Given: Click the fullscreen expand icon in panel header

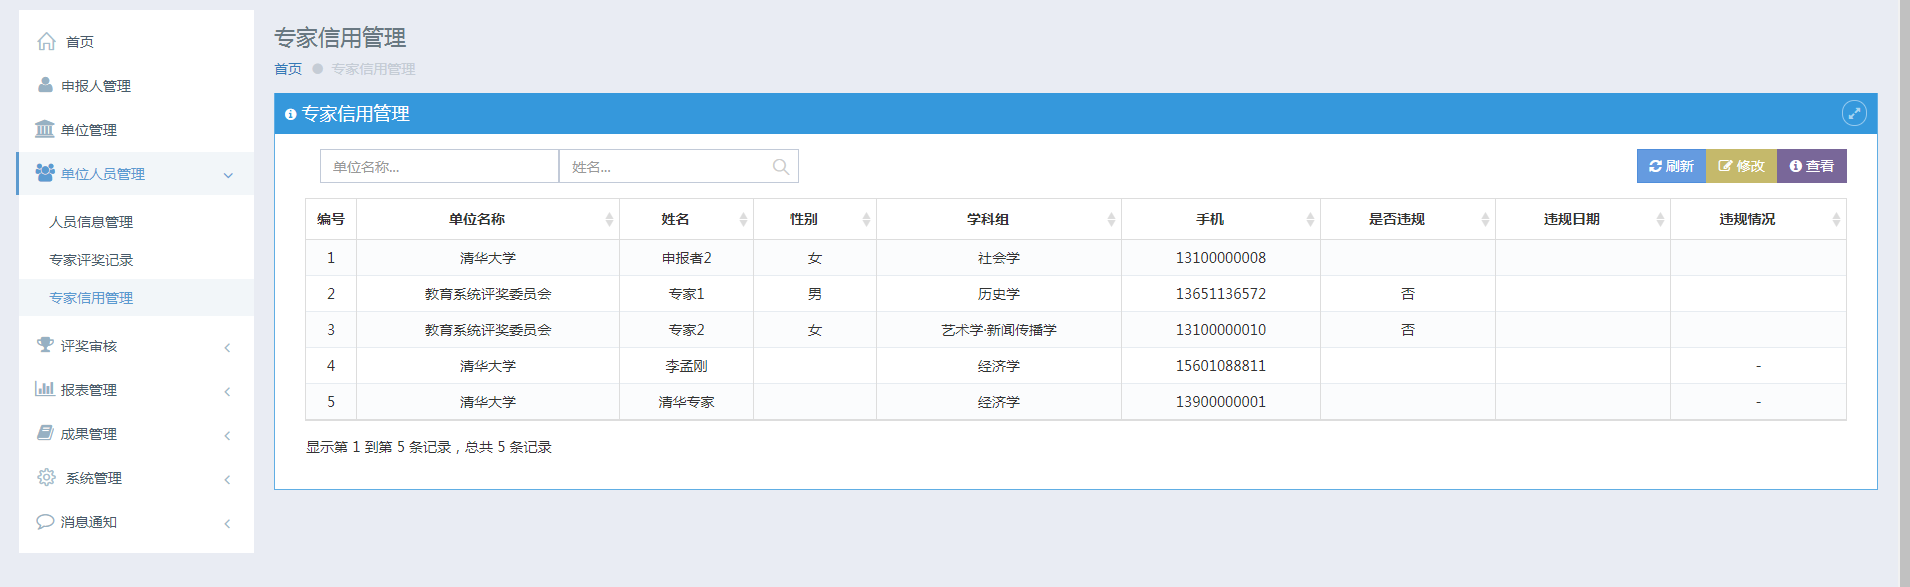Looking at the screenshot, I should [1854, 114].
